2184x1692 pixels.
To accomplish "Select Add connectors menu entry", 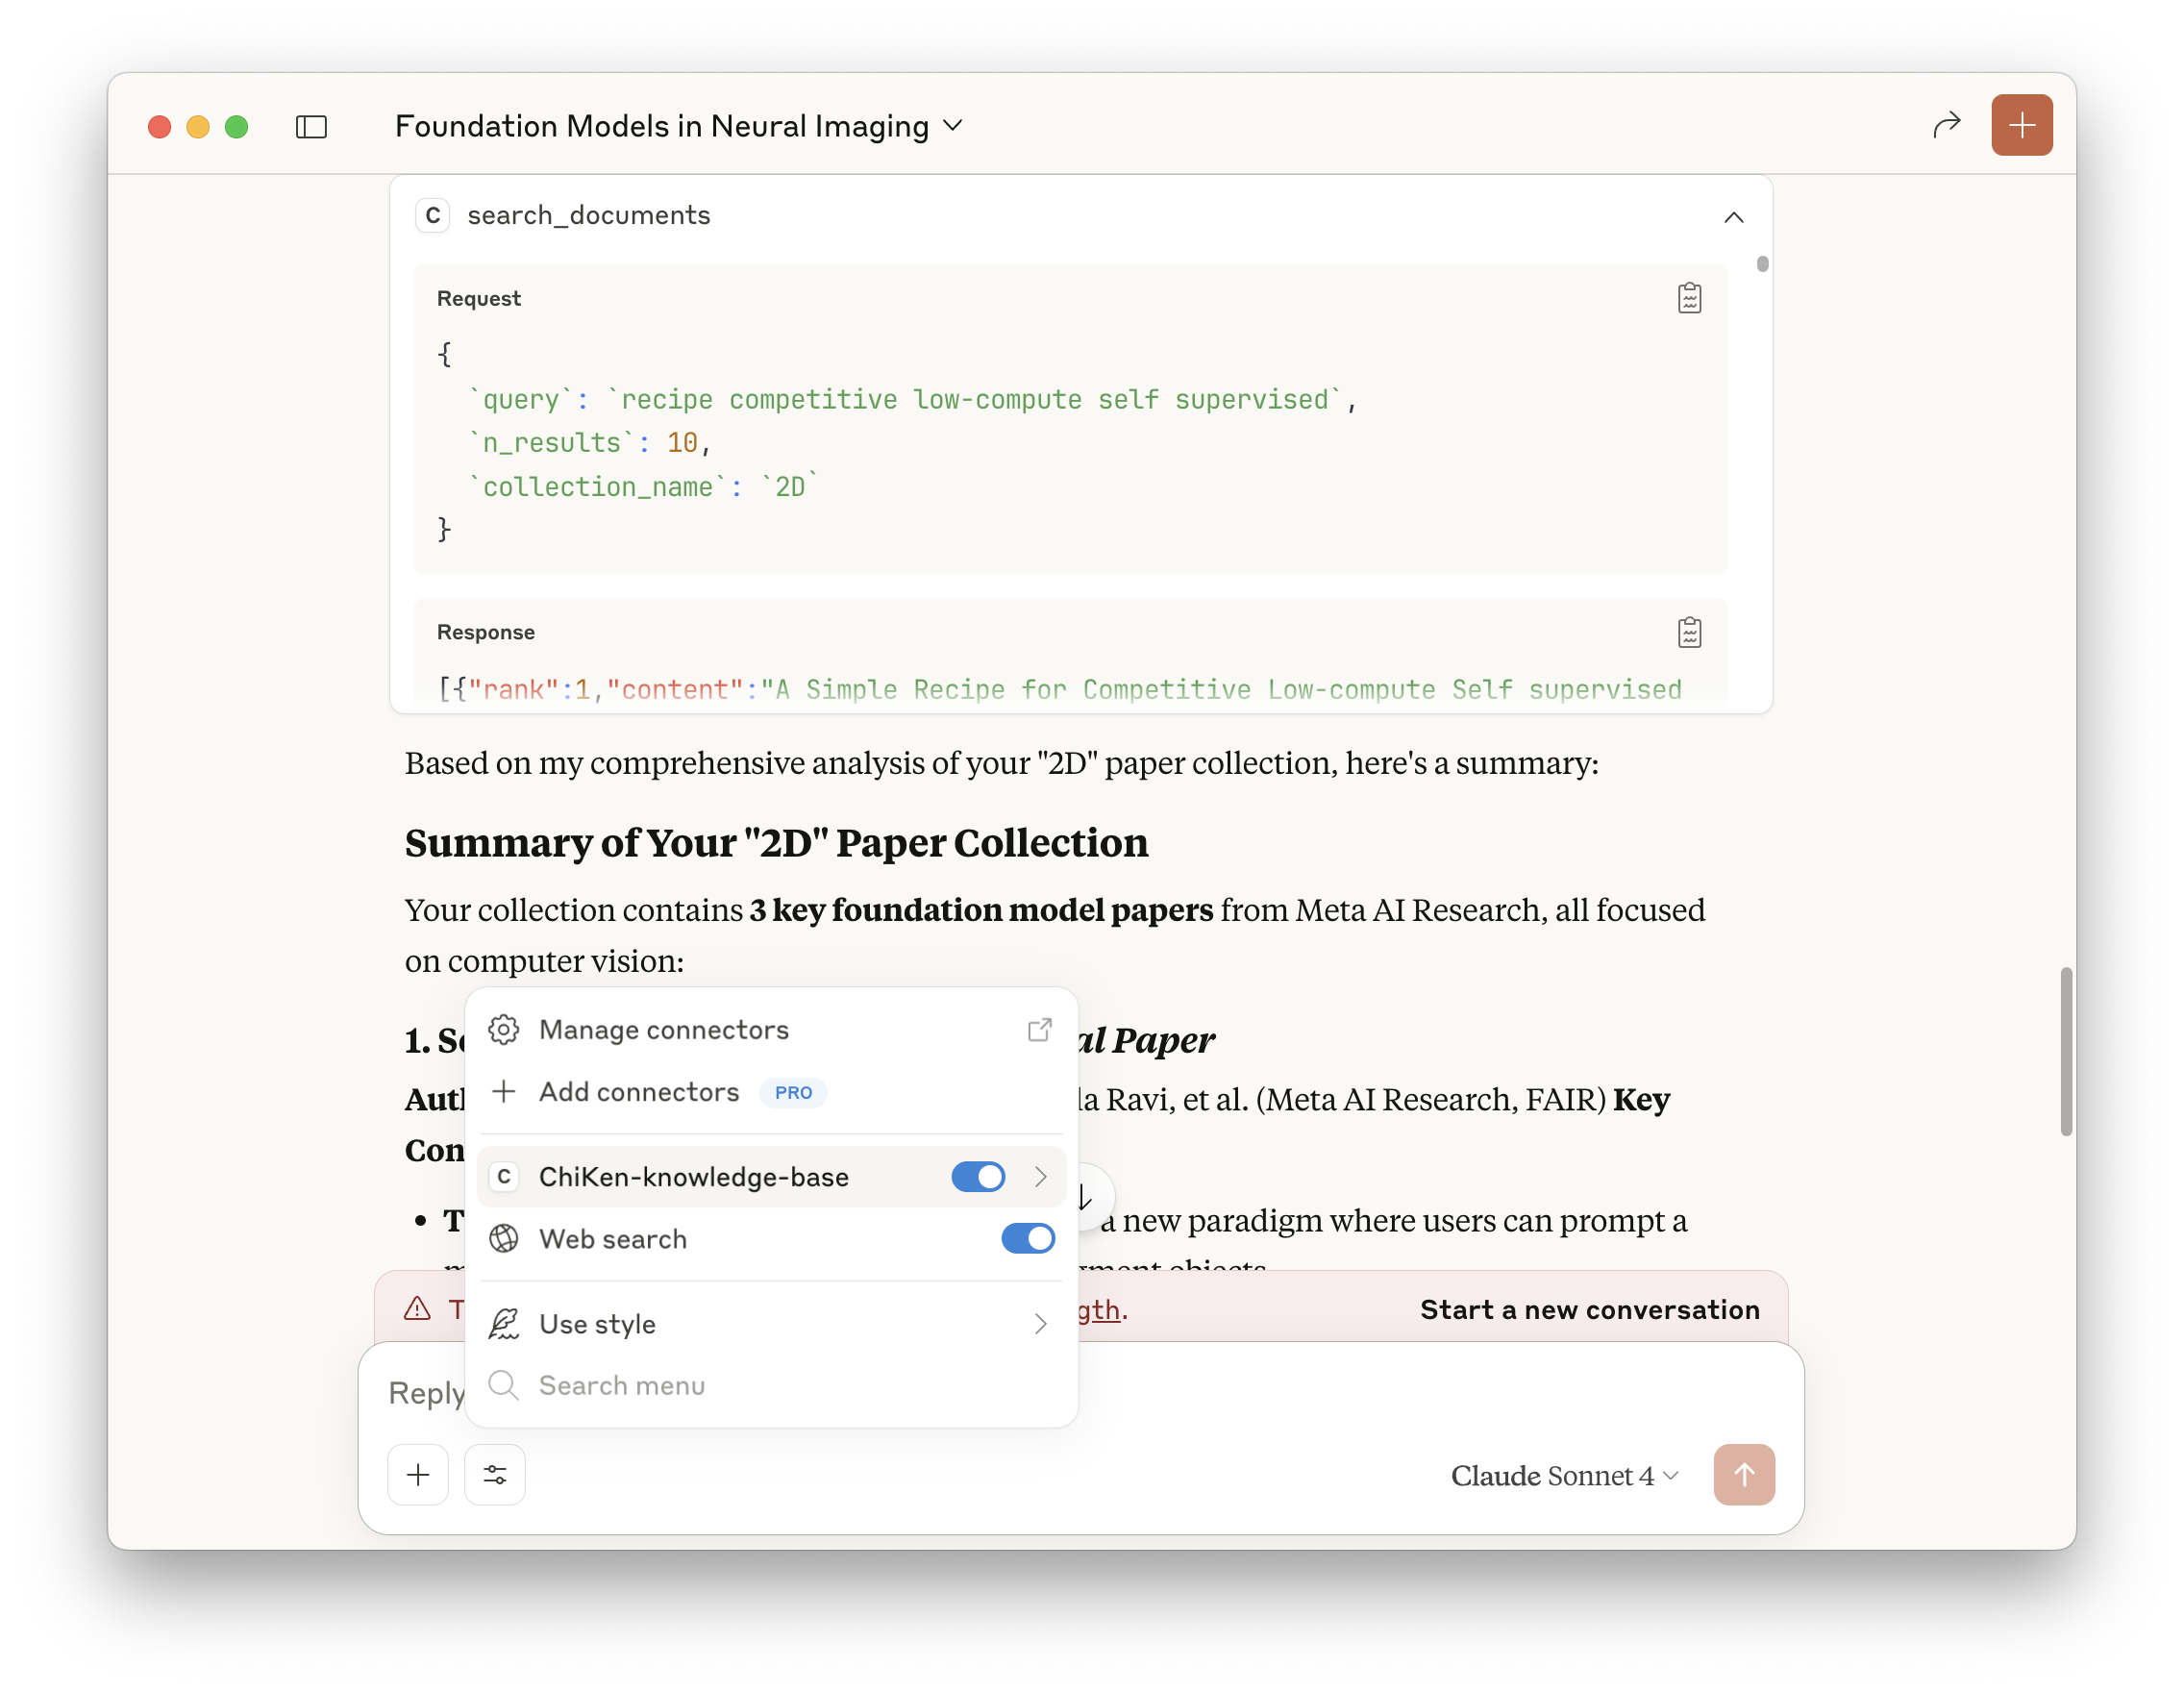I will point(639,1092).
